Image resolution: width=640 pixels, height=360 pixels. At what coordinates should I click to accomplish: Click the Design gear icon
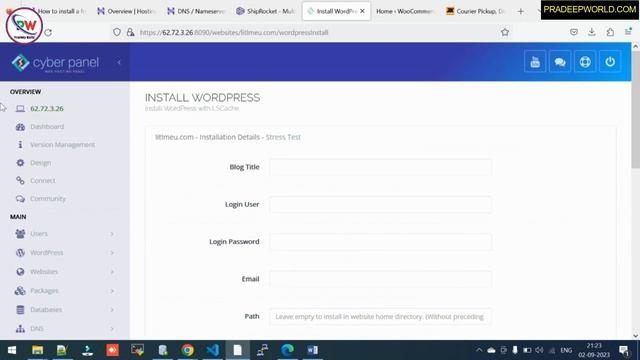(x=20, y=162)
